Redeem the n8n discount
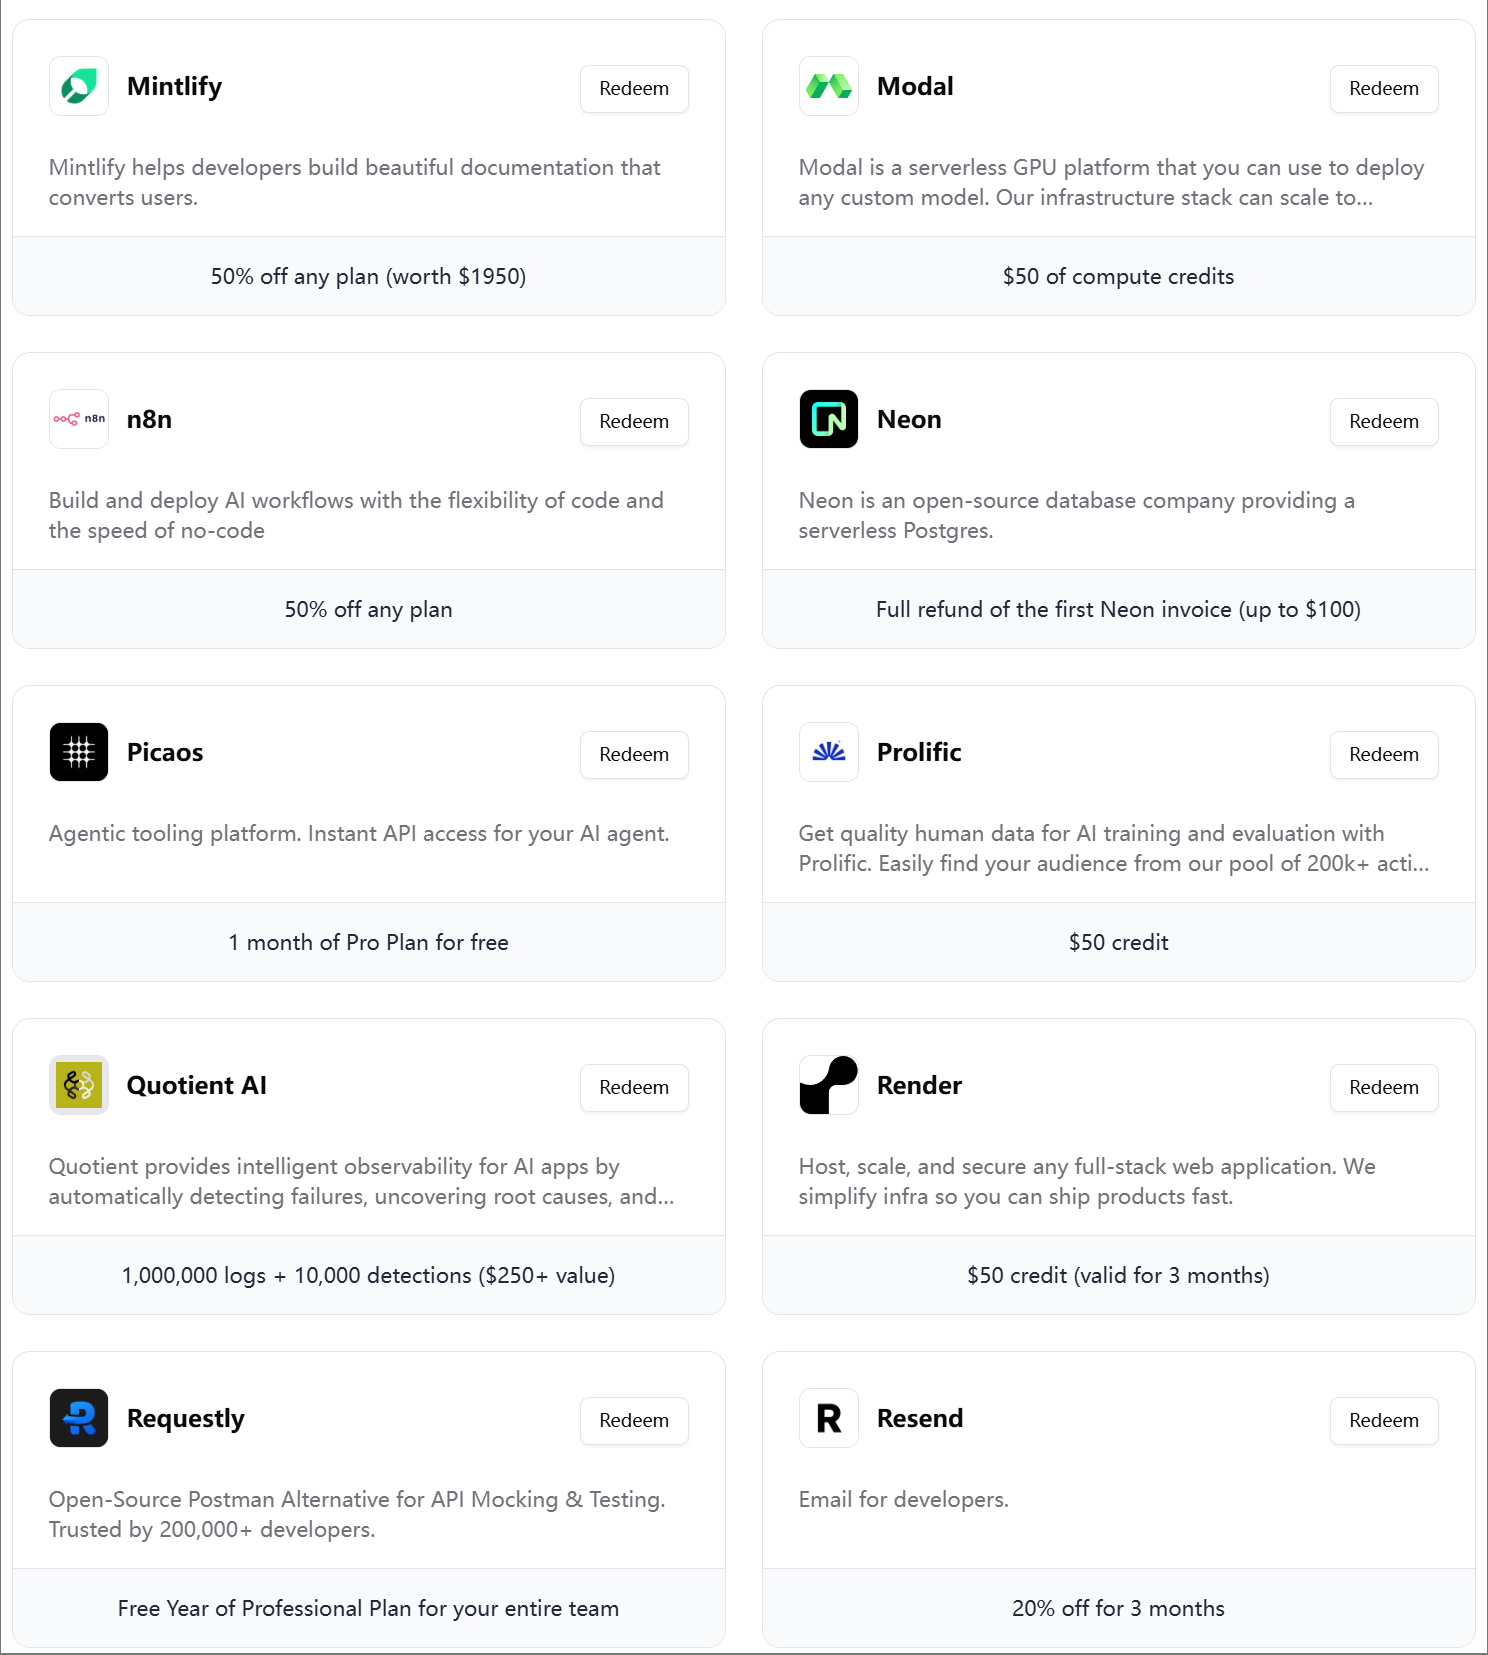 click(x=634, y=422)
